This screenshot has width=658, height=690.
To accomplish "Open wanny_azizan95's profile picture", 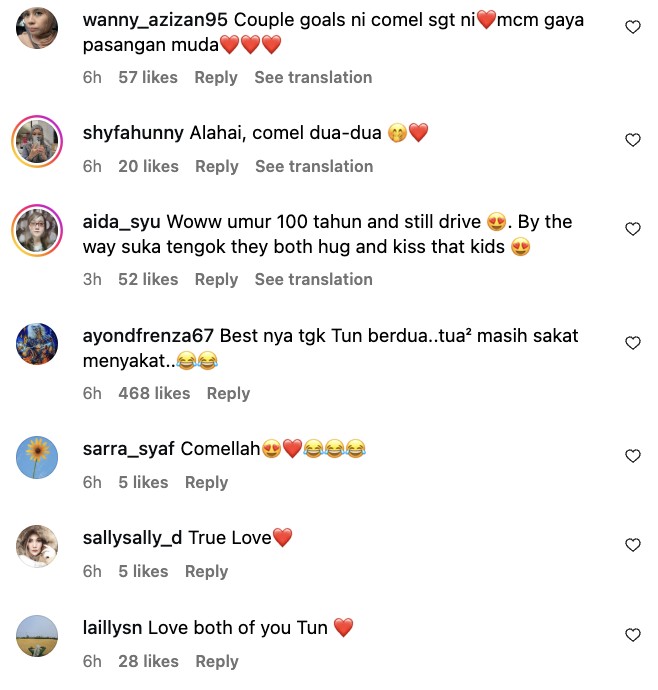I will tap(37, 28).
